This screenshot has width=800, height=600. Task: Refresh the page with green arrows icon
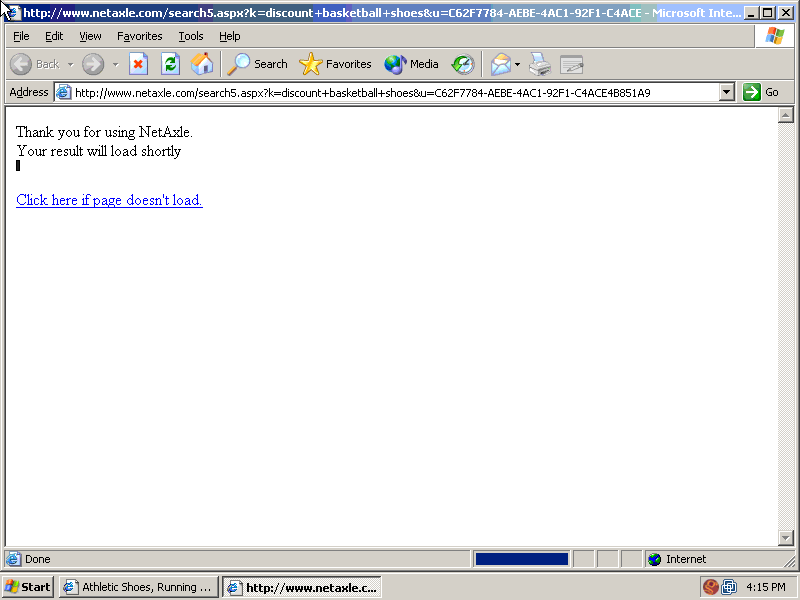170,64
